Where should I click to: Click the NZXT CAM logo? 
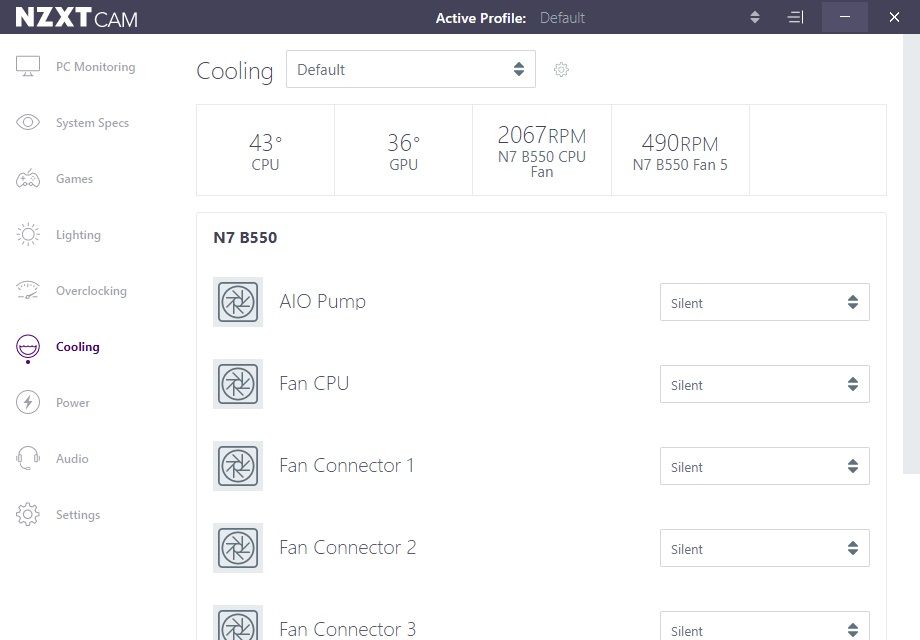pos(76,18)
